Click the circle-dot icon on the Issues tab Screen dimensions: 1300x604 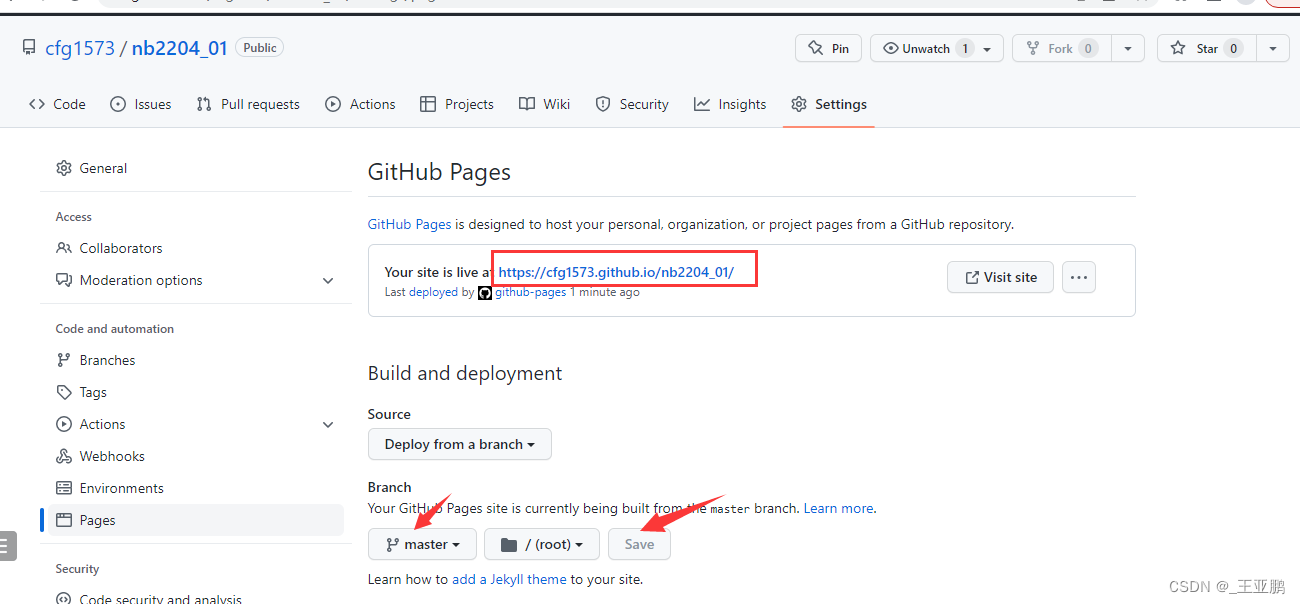(118, 104)
